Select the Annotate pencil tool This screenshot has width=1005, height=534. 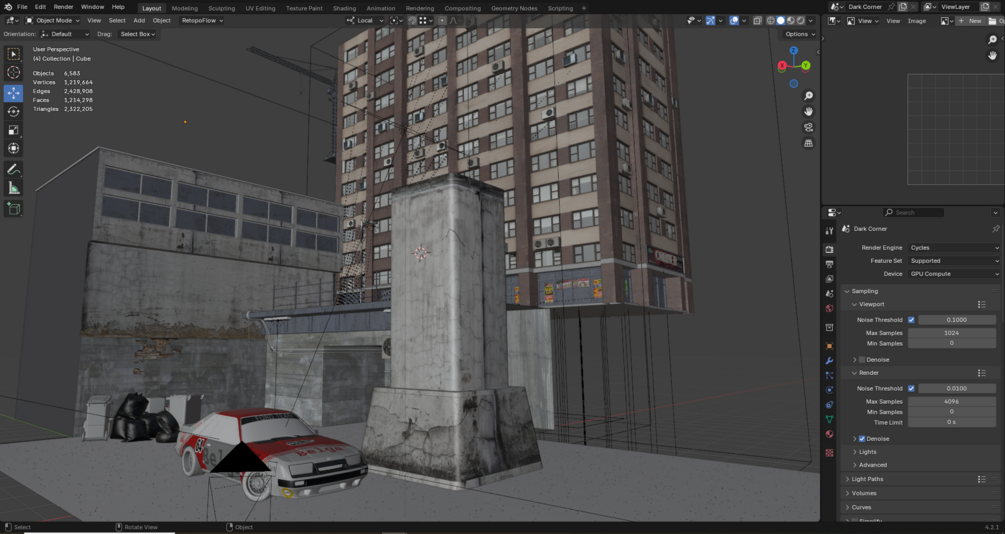click(13, 169)
